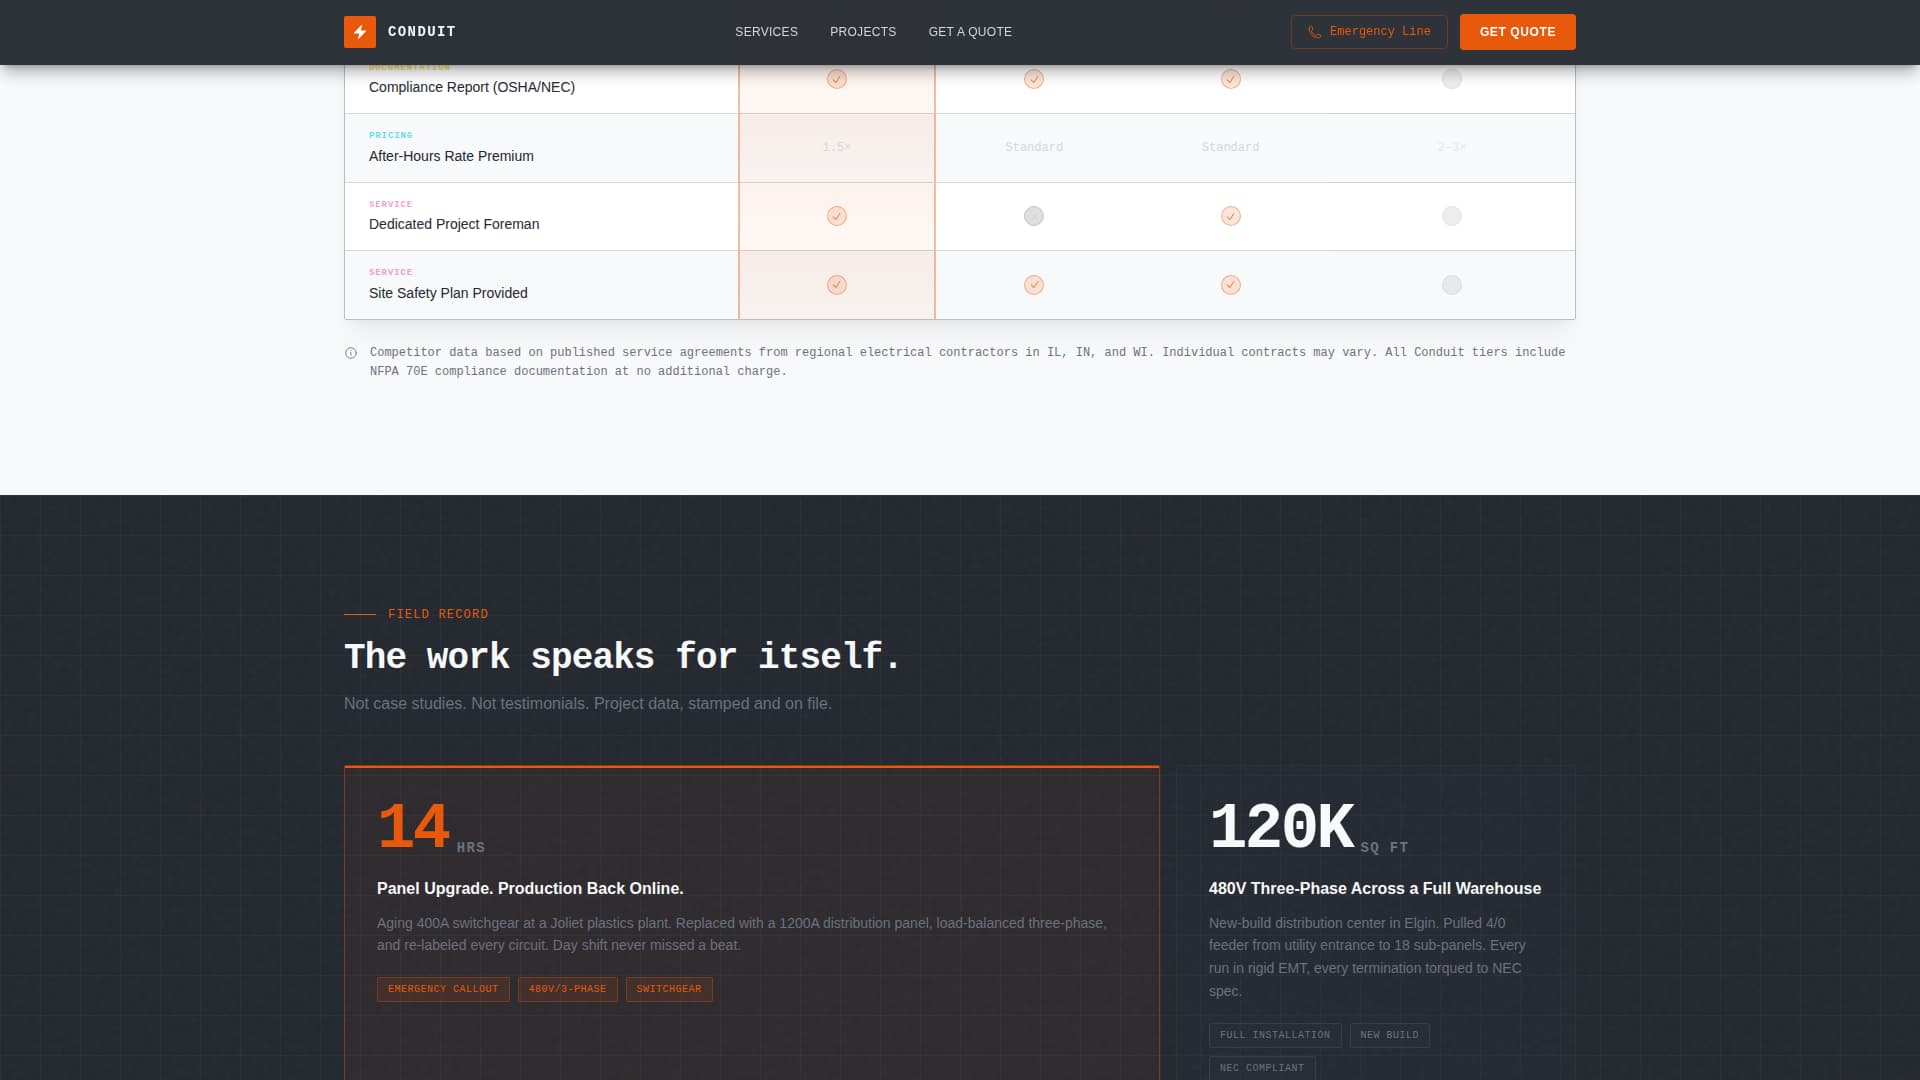Go to Get a Quote nav link

click(970, 32)
